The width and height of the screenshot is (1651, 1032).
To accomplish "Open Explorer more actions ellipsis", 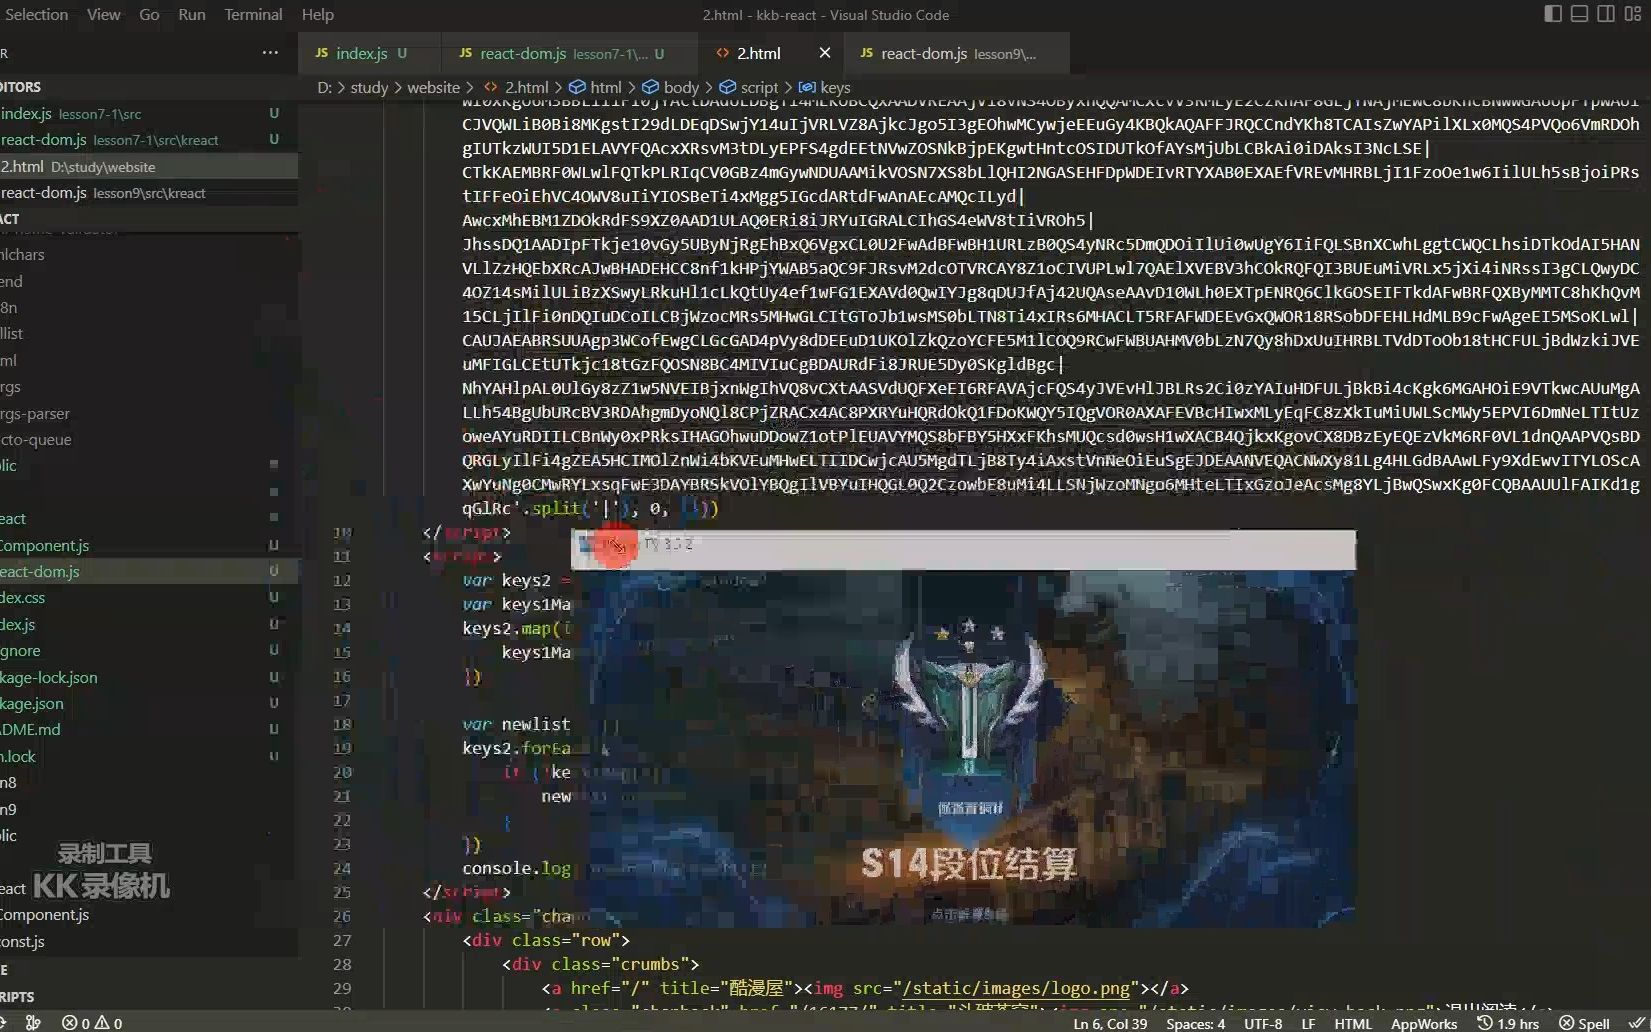I will tap(270, 53).
